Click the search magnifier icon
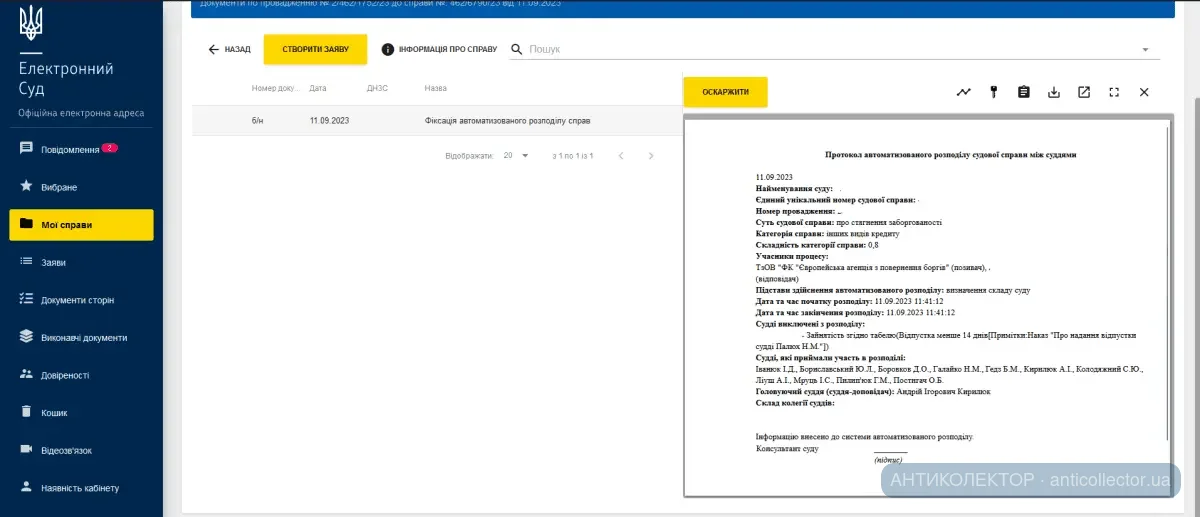This screenshot has width=1200, height=517. [x=517, y=49]
